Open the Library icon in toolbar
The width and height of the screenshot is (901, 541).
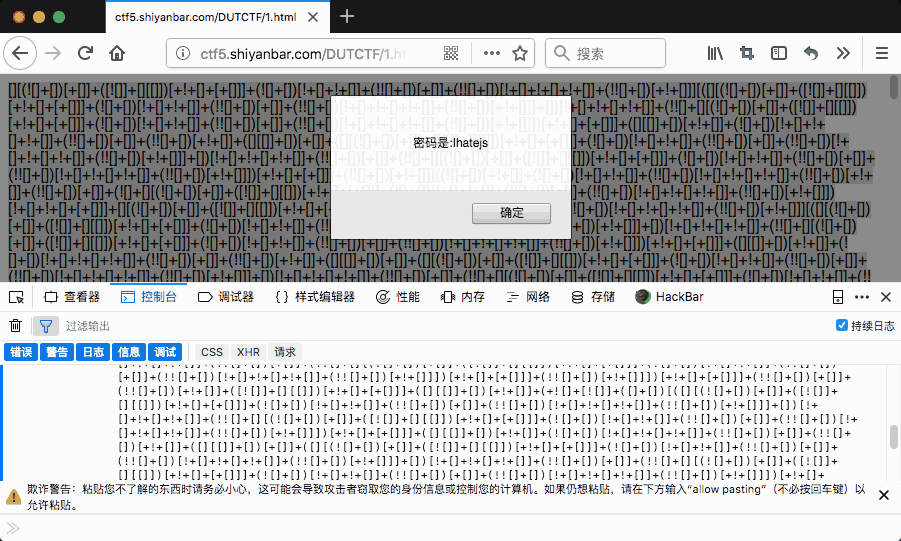[x=715, y=53]
